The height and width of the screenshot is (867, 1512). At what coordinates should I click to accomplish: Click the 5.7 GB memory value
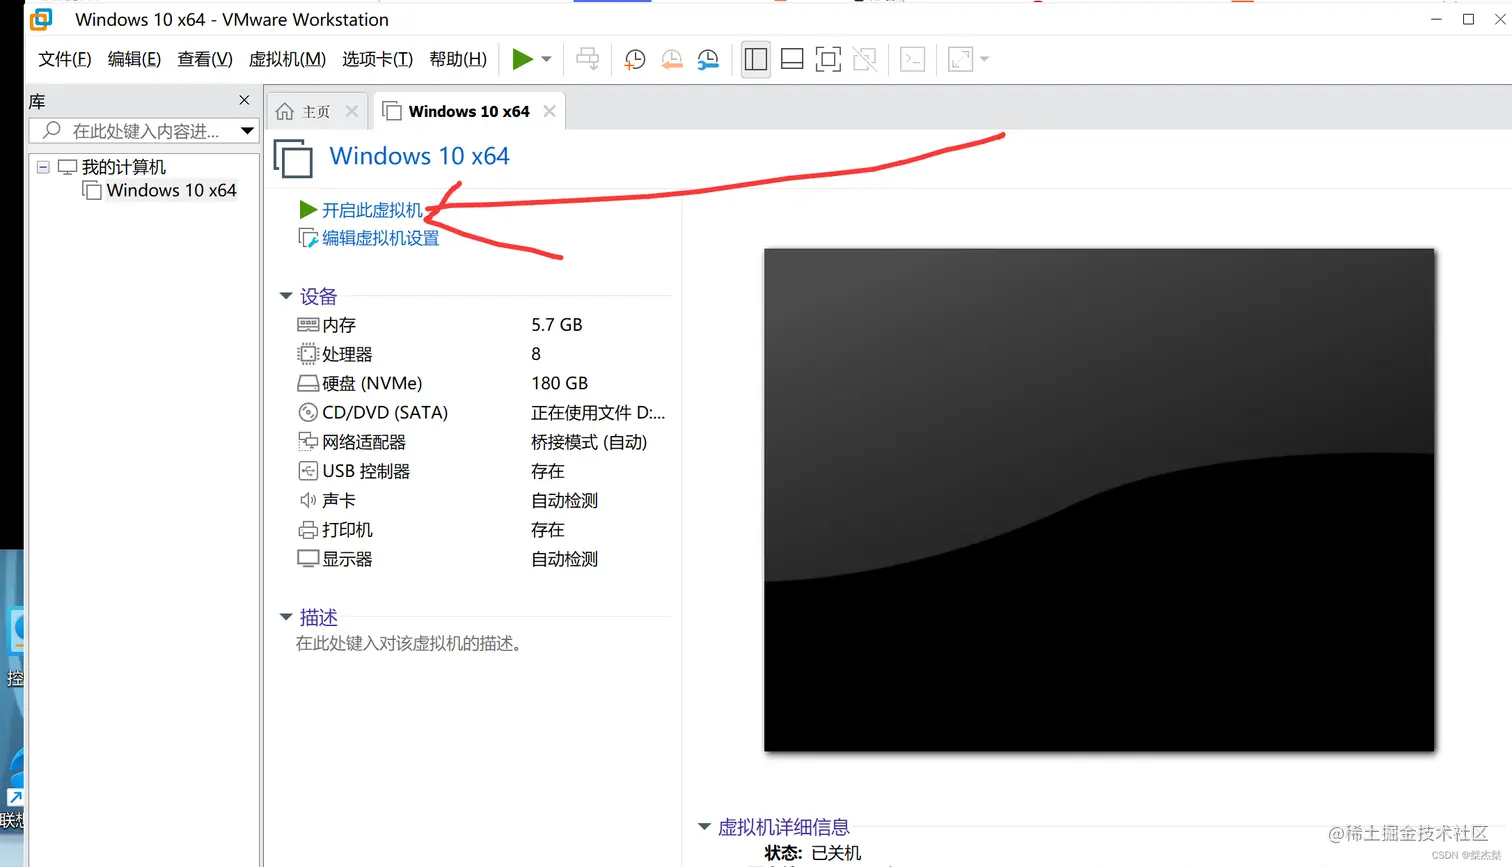[x=557, y=325]
